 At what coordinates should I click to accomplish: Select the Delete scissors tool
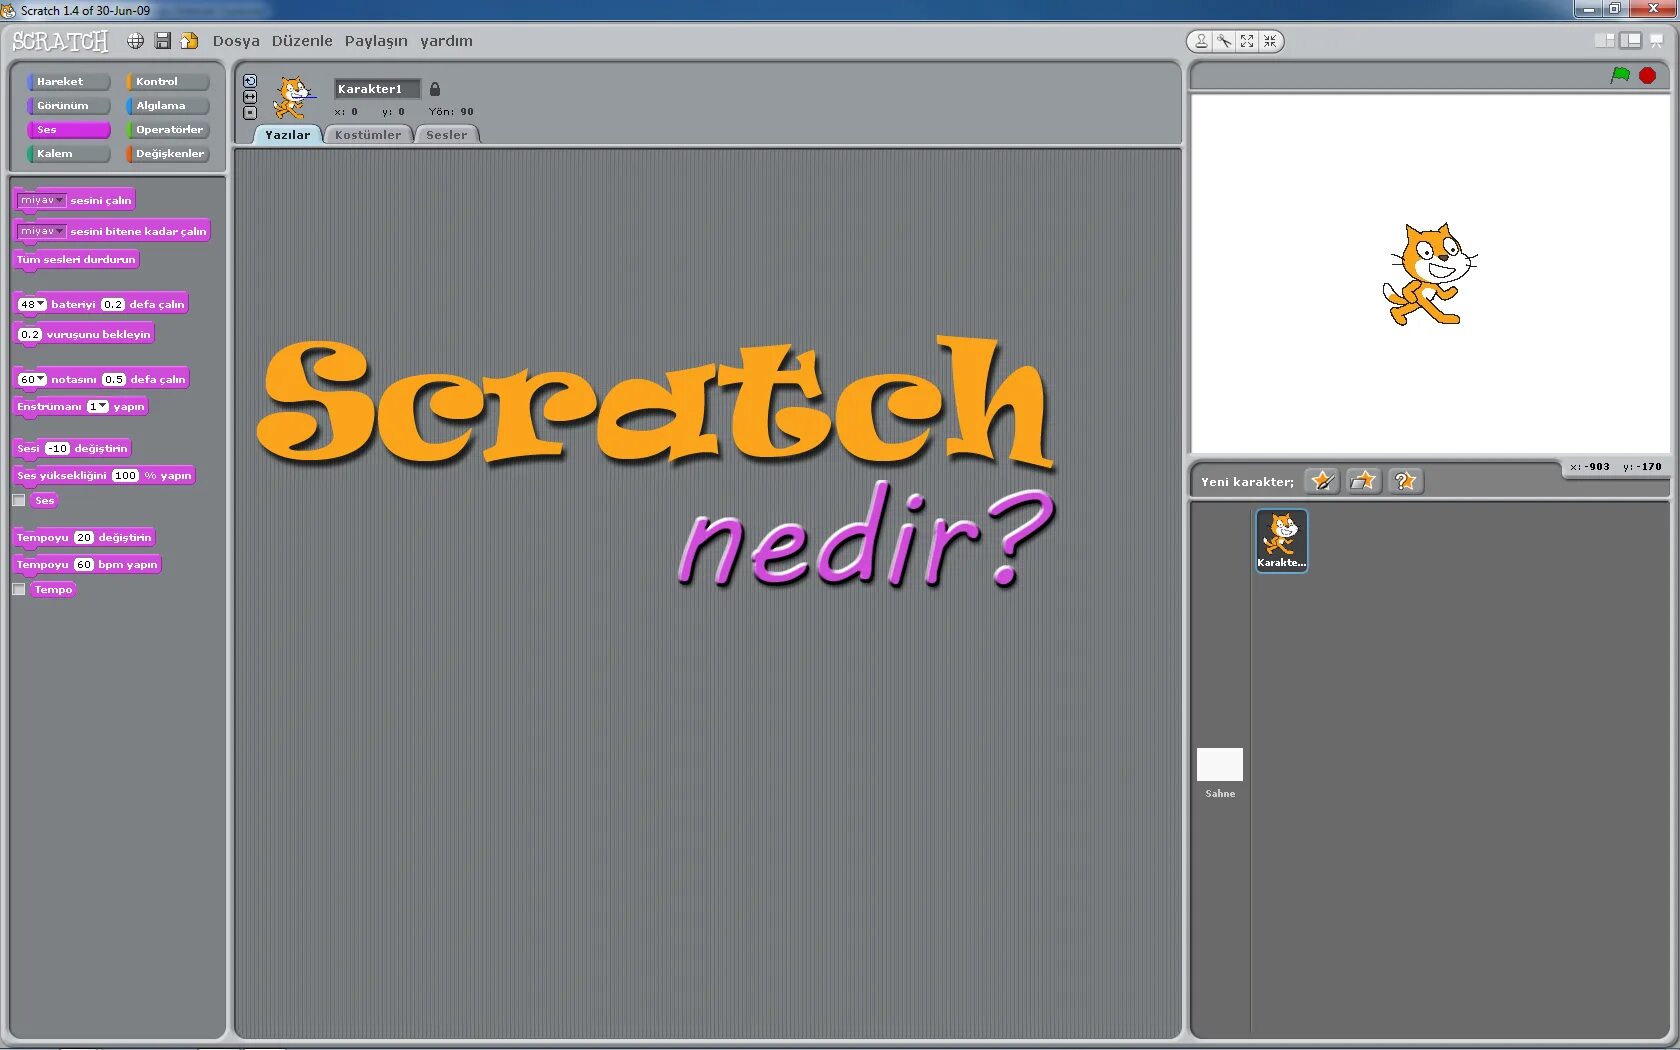(x=1224, y=41)
